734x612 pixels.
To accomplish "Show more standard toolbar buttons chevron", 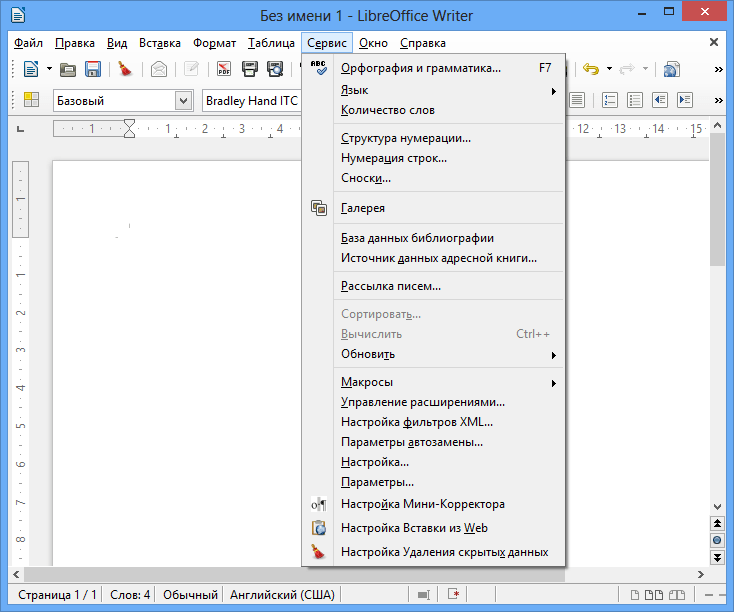I will 719,70.
